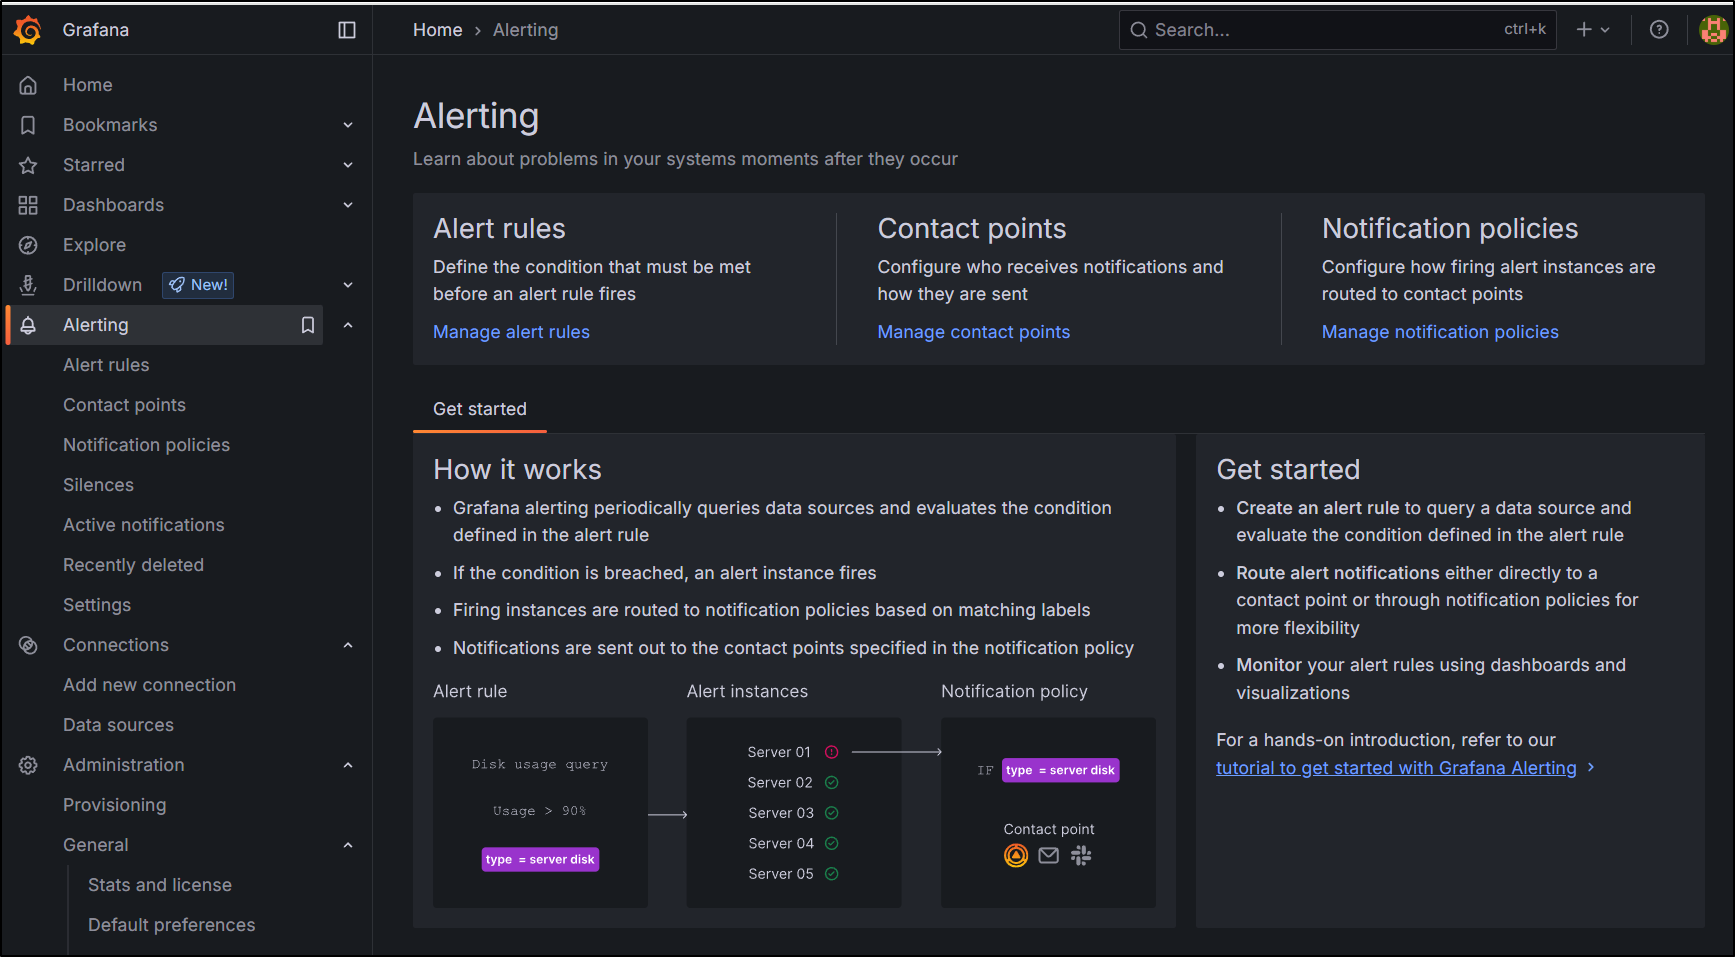Open Recently deleted in sidebar
1735x957 pixels.
click(x=133, y=565)
